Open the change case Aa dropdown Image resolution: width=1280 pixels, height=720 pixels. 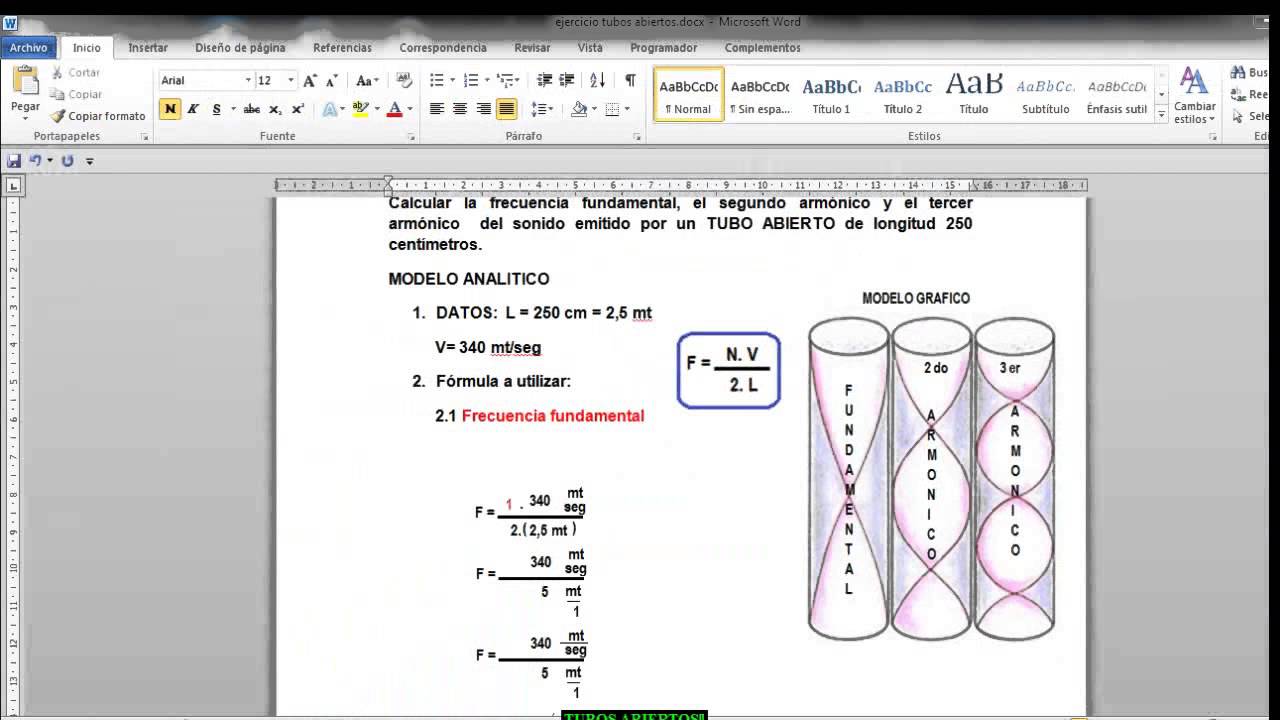tap(367, 81)
